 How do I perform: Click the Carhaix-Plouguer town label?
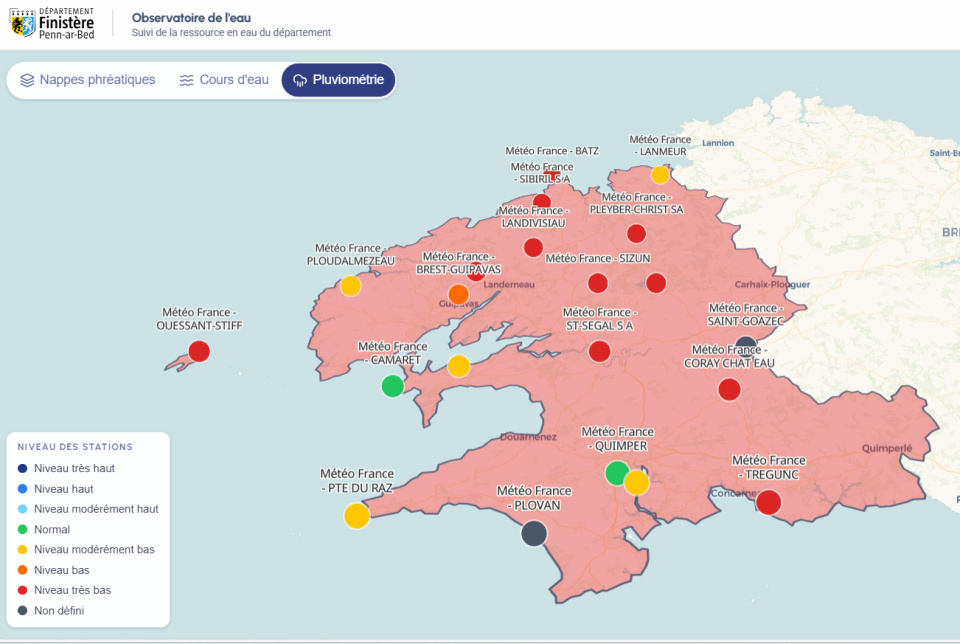772,284
